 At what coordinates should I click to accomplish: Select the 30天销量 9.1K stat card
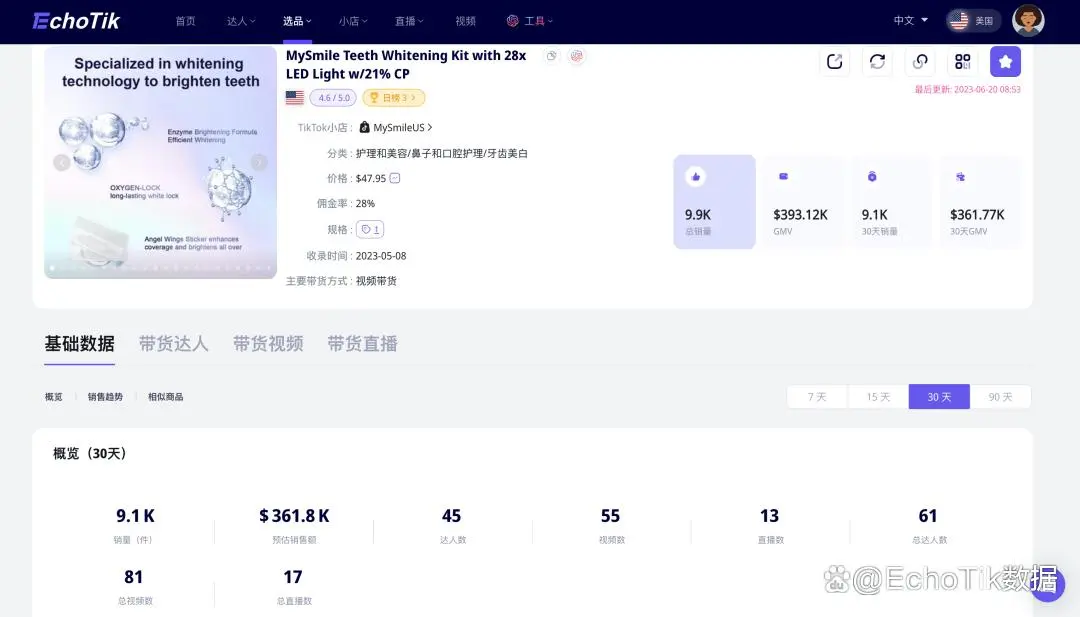pyautogui.click(x=891, y=202)
